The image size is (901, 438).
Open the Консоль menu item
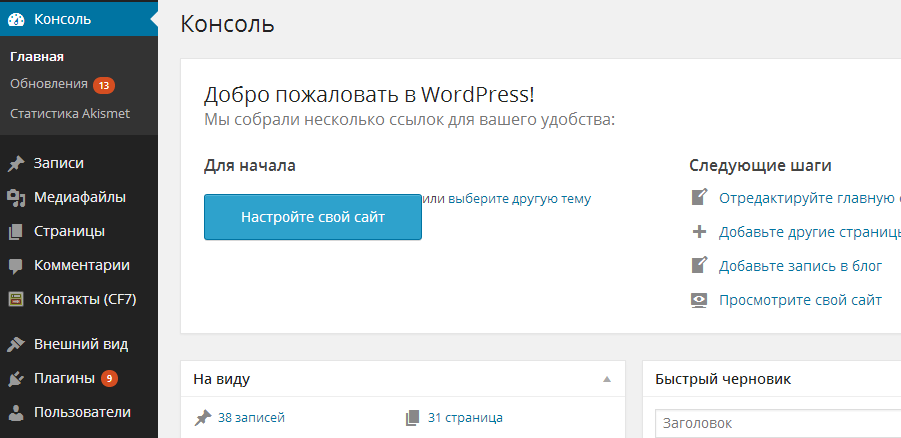point(79,19)
